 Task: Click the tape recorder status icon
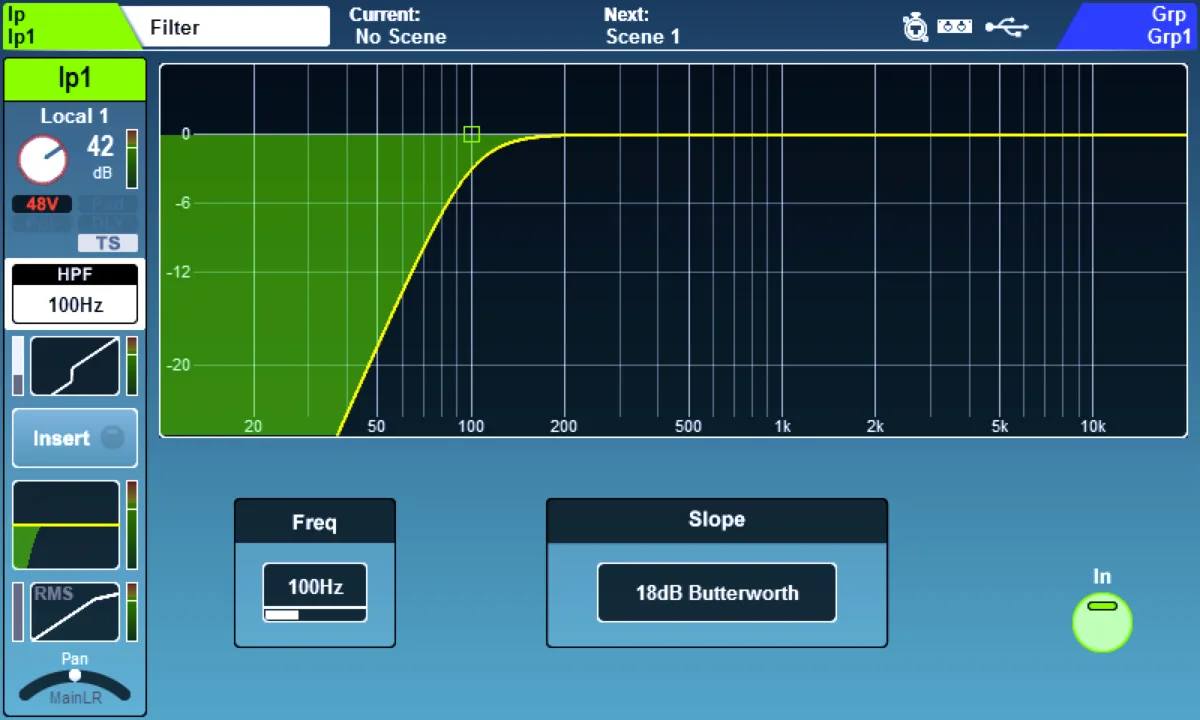(x=955, y=27)
